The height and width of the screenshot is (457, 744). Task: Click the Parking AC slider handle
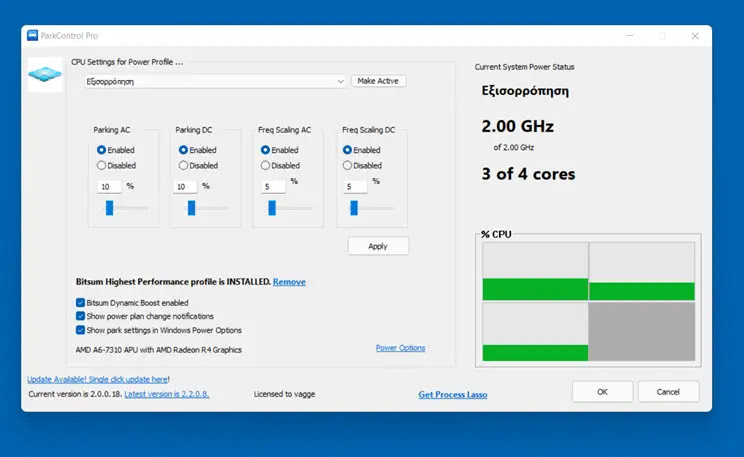(110, 208)
